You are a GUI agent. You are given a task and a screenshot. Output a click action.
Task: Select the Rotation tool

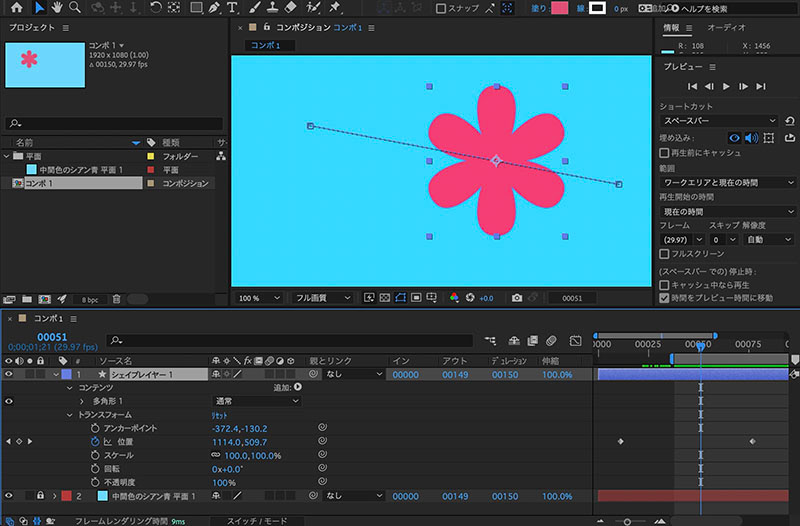coord(156,7)
